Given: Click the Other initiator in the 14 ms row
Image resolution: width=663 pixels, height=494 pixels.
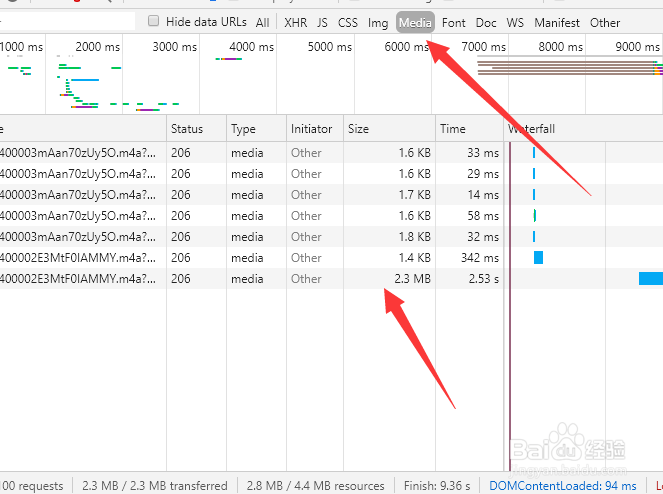Looking at the screenshot, I should click(306, 195).
